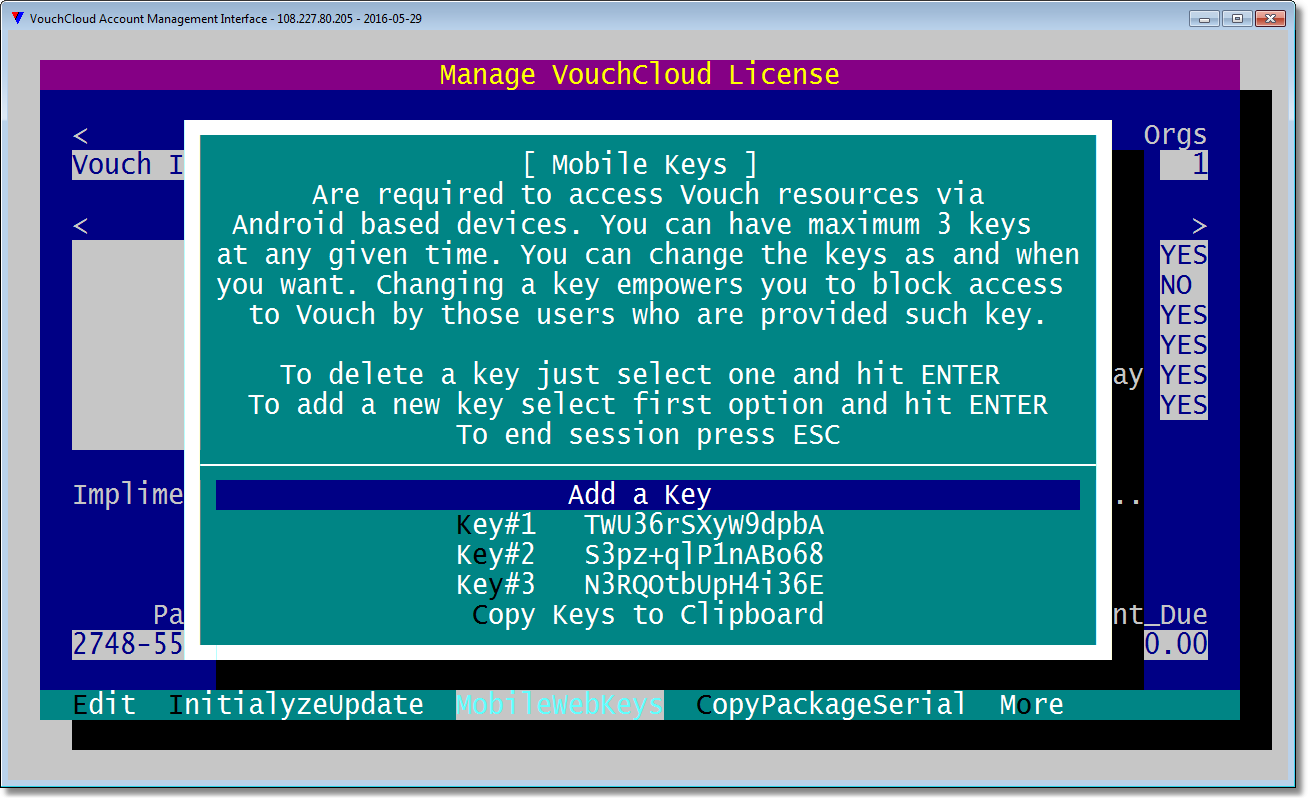This screenshot has height=800, width=1308.
Task: Click the Implime label behind the dialog
Action: point(128,495)
